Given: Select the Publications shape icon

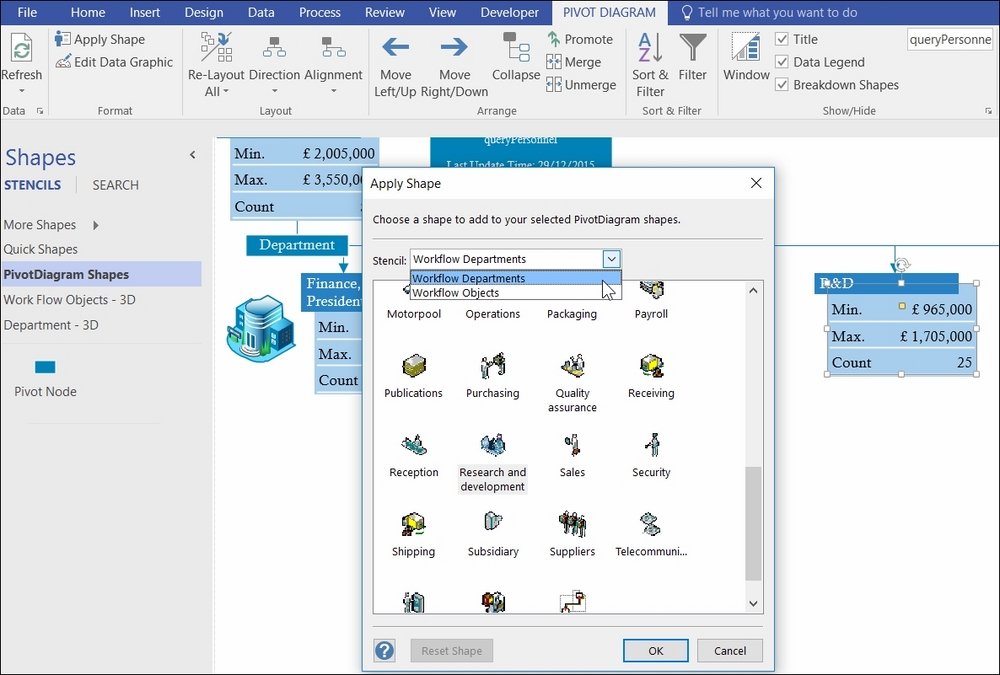Looking at the screenshot, I should [413, 366].
